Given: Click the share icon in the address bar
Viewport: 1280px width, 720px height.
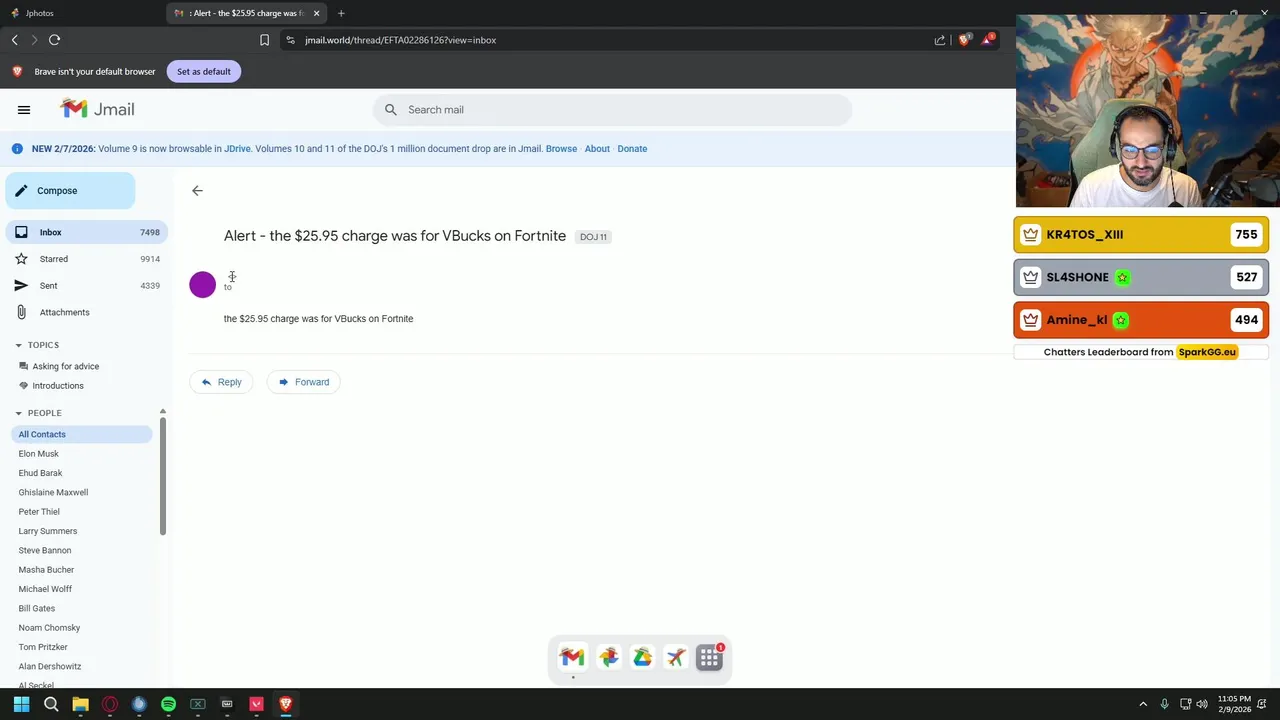Looking at the screenshot, I should pyautogui.click(x=940, y=40).
